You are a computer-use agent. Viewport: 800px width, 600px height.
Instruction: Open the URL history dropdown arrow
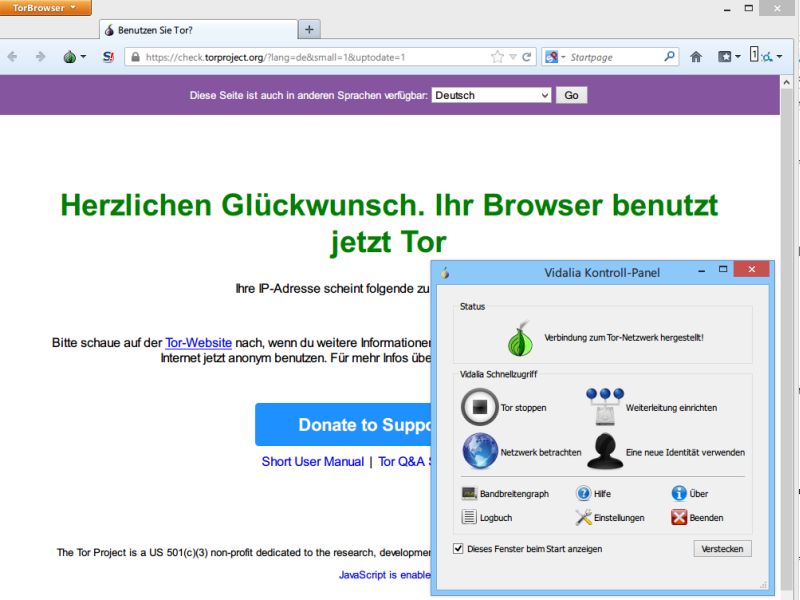(x=513, y=57)
